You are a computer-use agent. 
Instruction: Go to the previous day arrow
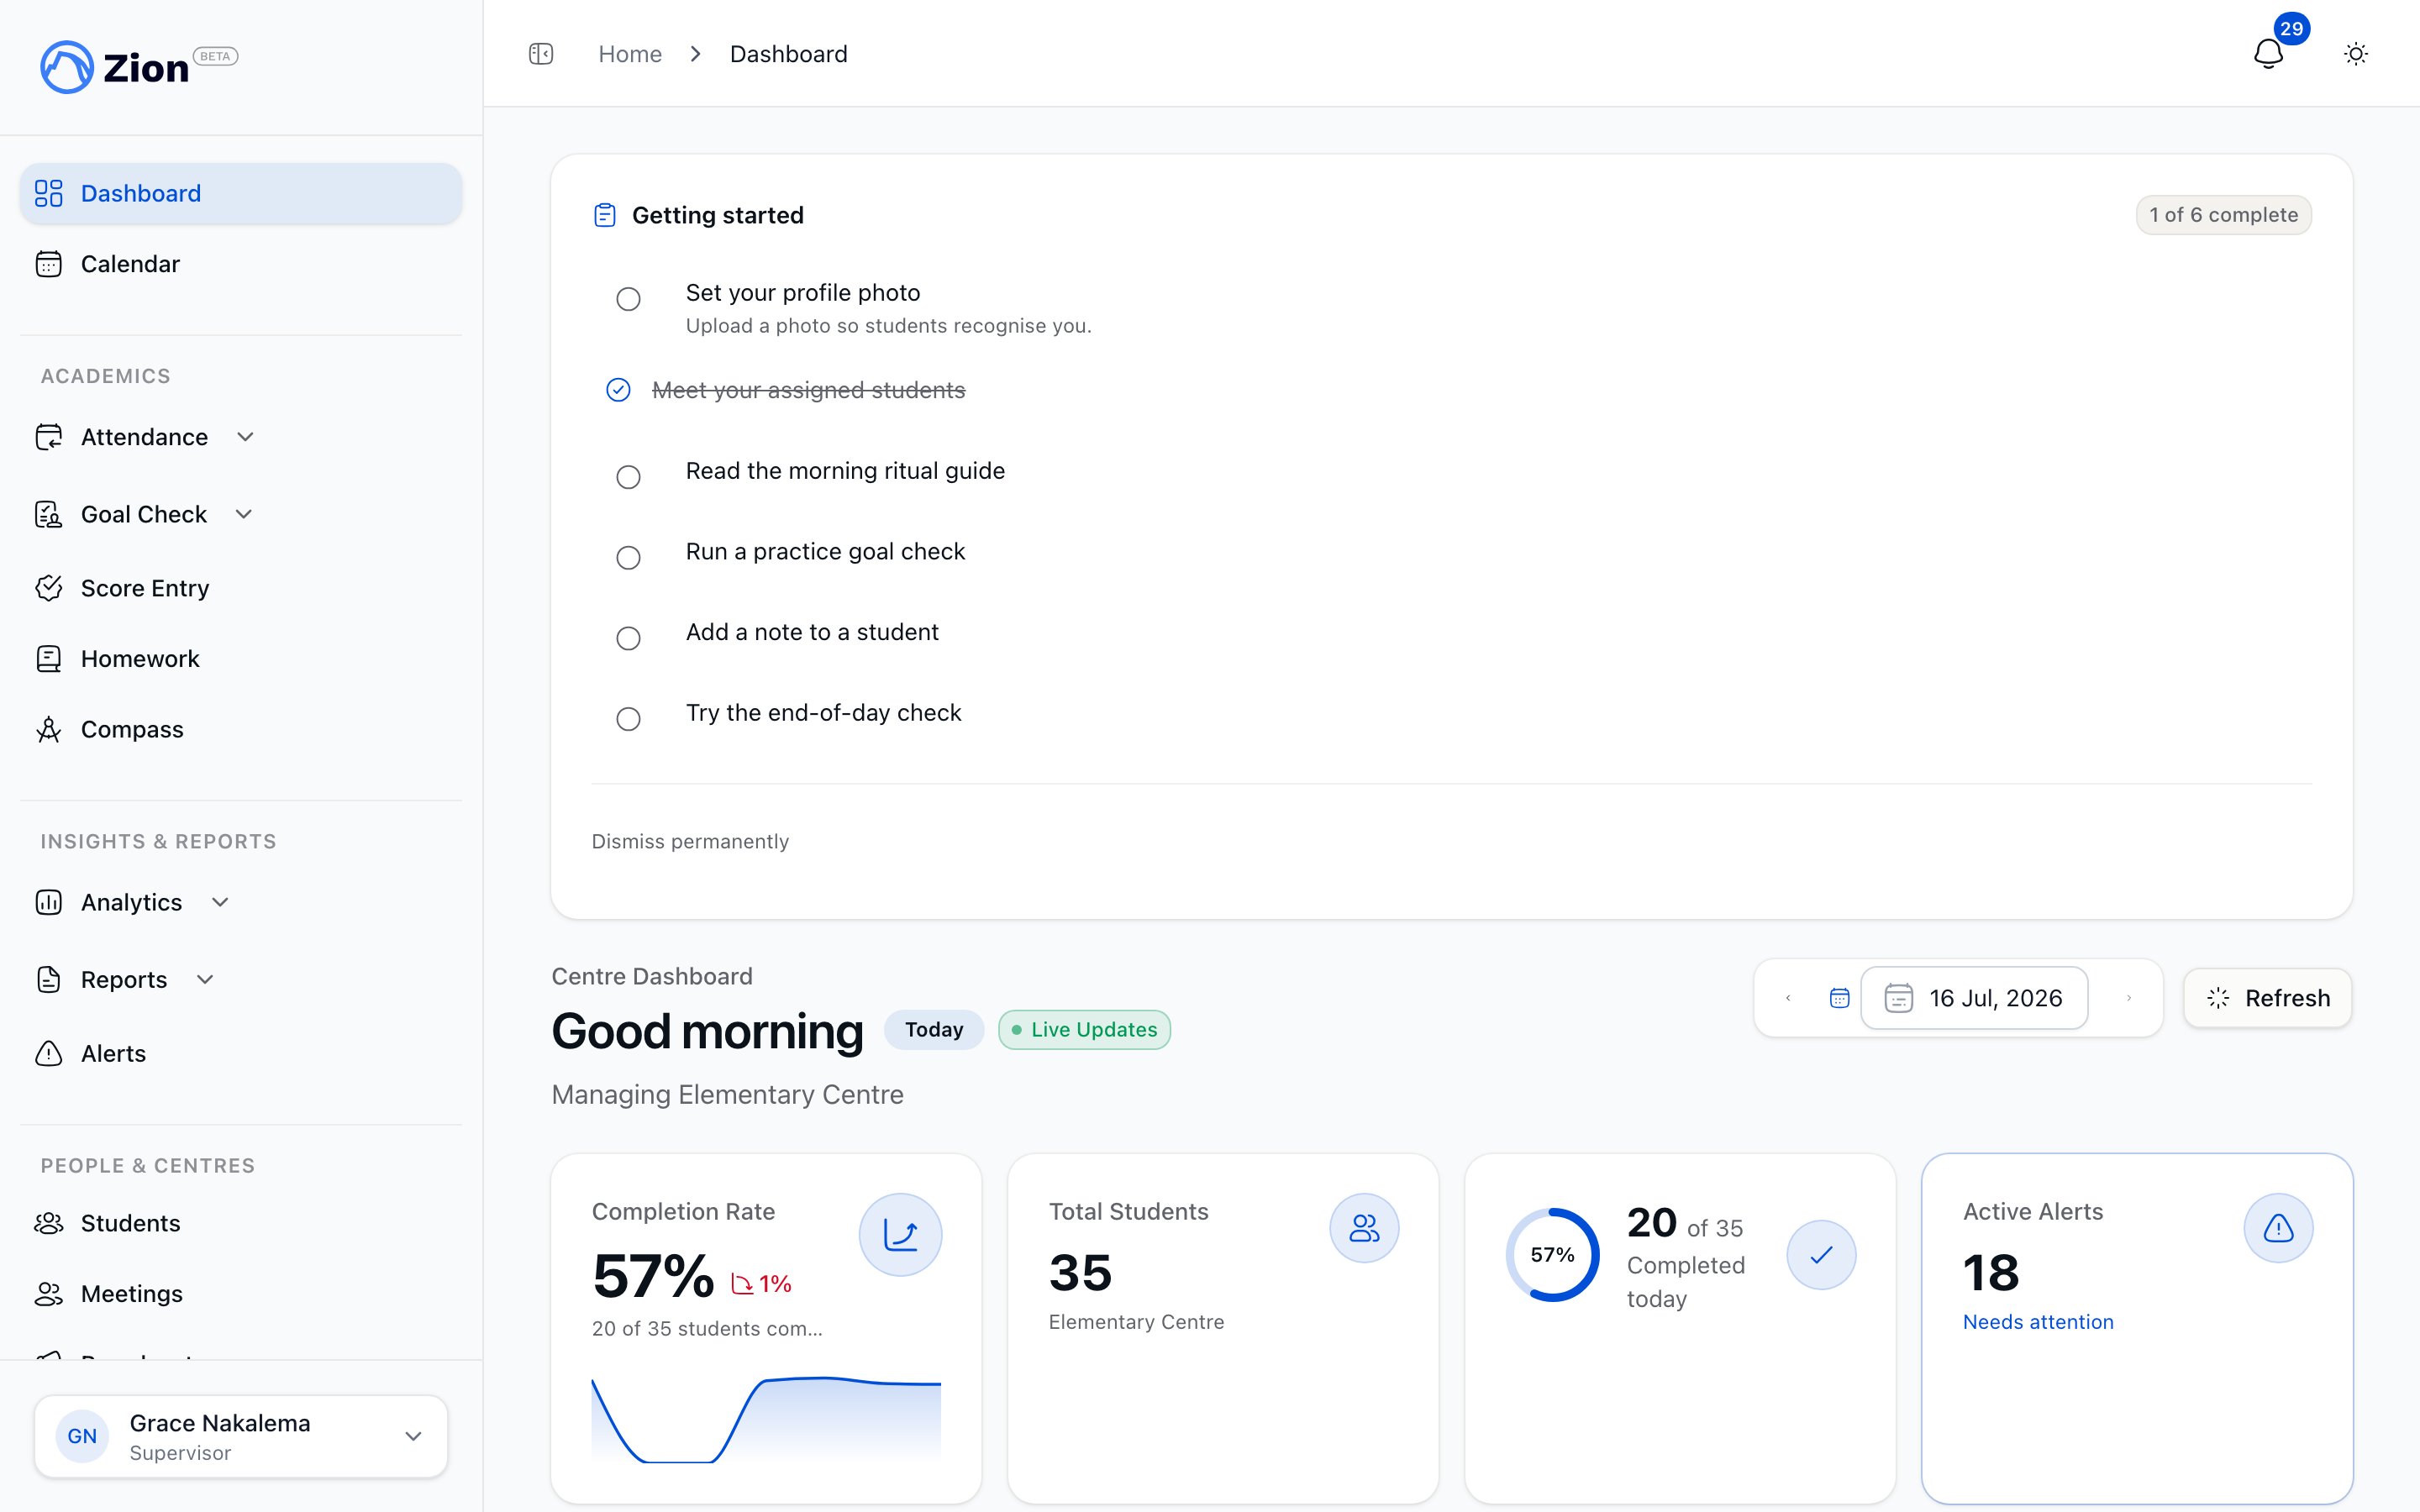[x=1788, y=998]
